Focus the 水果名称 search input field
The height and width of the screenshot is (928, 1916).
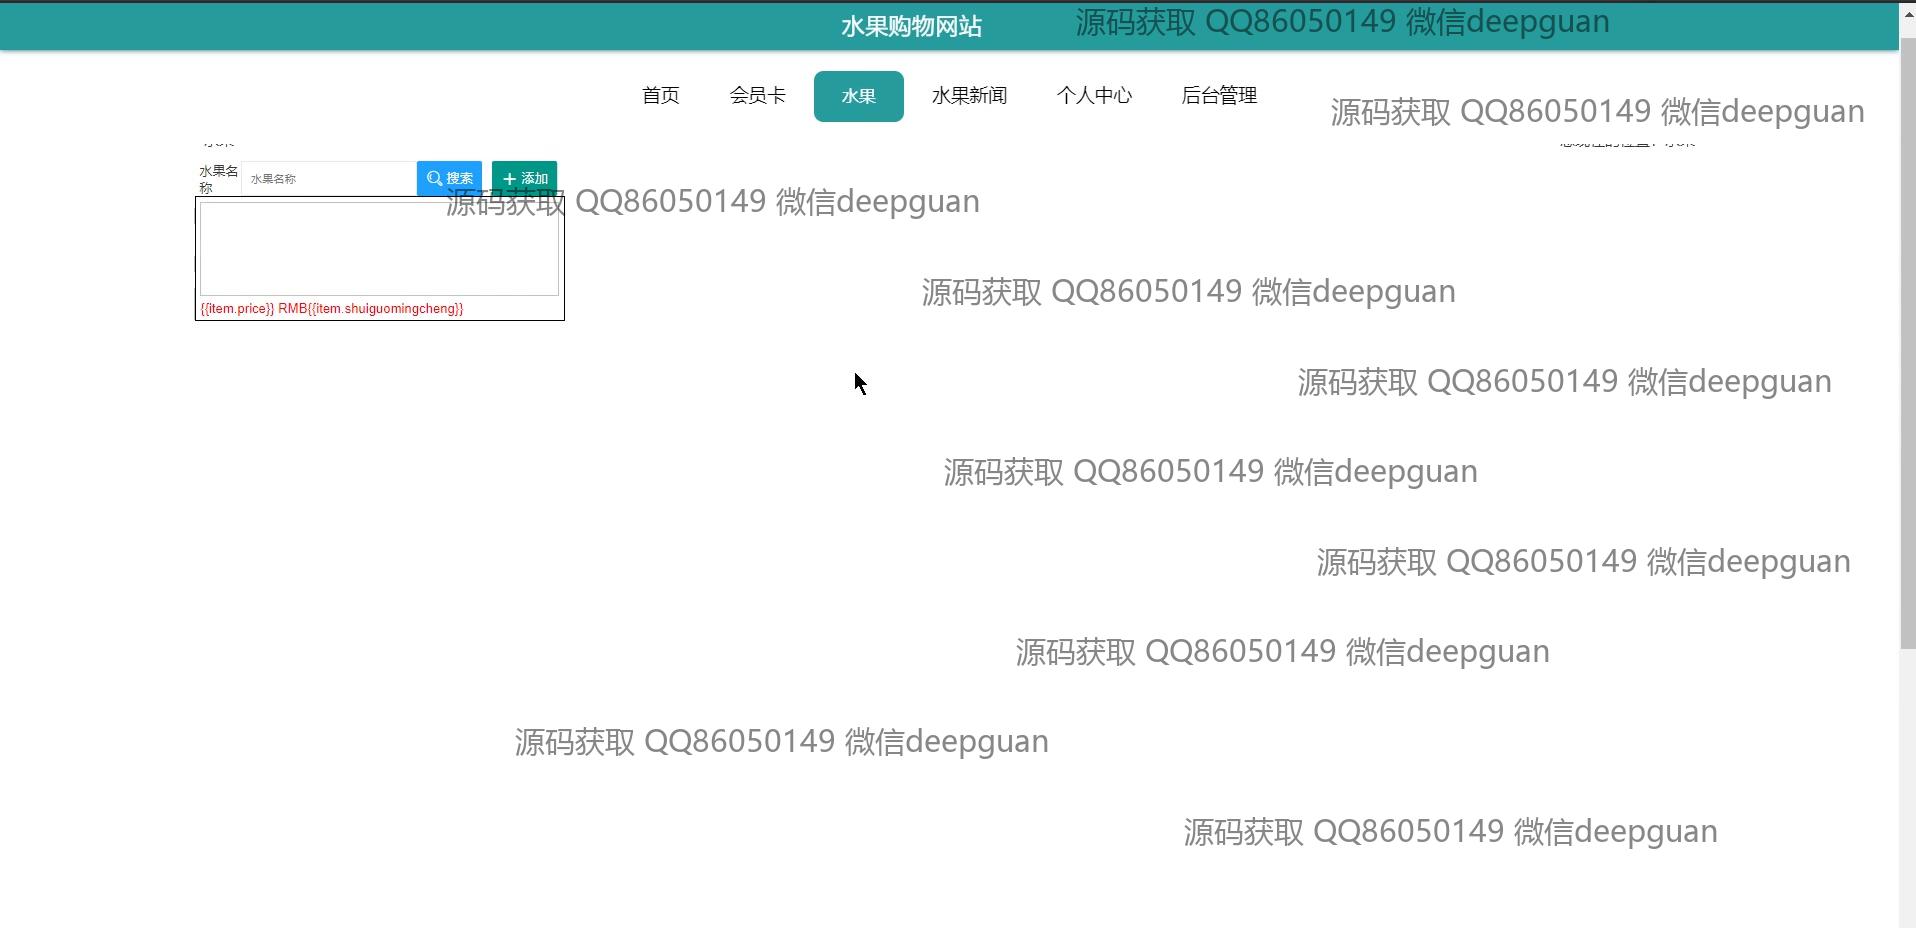[328, 179]
